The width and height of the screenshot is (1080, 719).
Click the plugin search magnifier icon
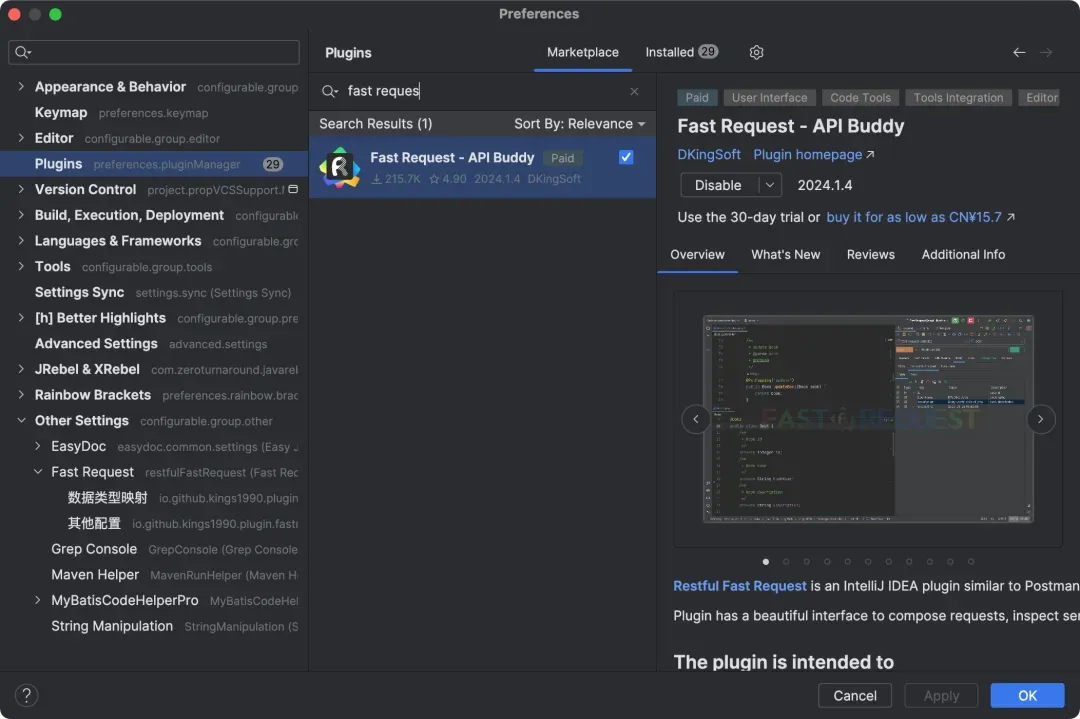[330, 91]
